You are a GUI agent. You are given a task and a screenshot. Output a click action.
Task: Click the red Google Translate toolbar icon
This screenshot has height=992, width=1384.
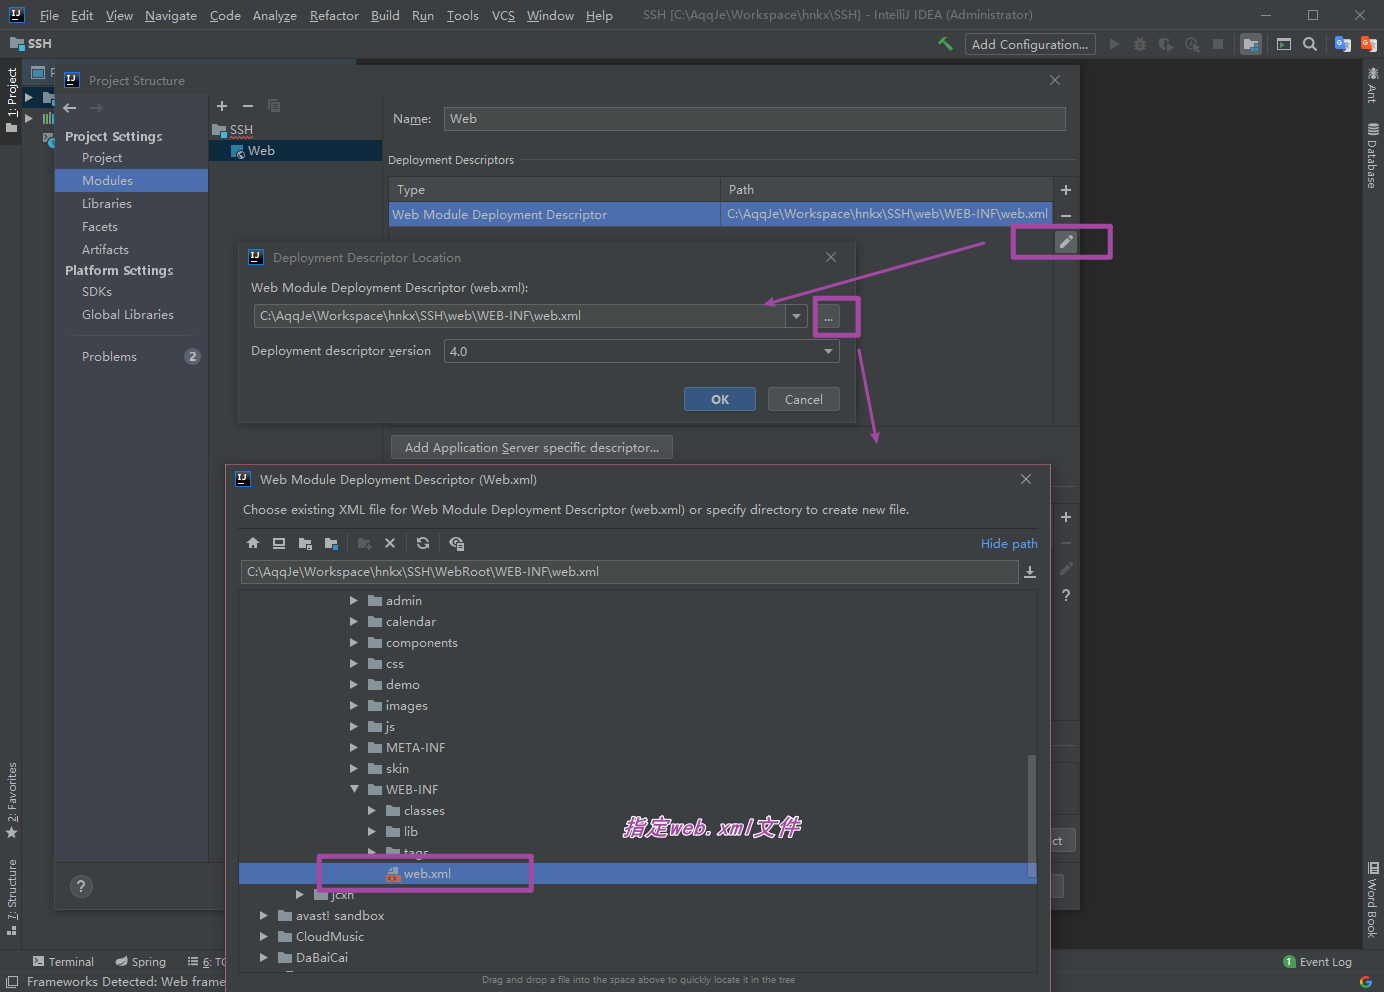(x=1369, y=44)
